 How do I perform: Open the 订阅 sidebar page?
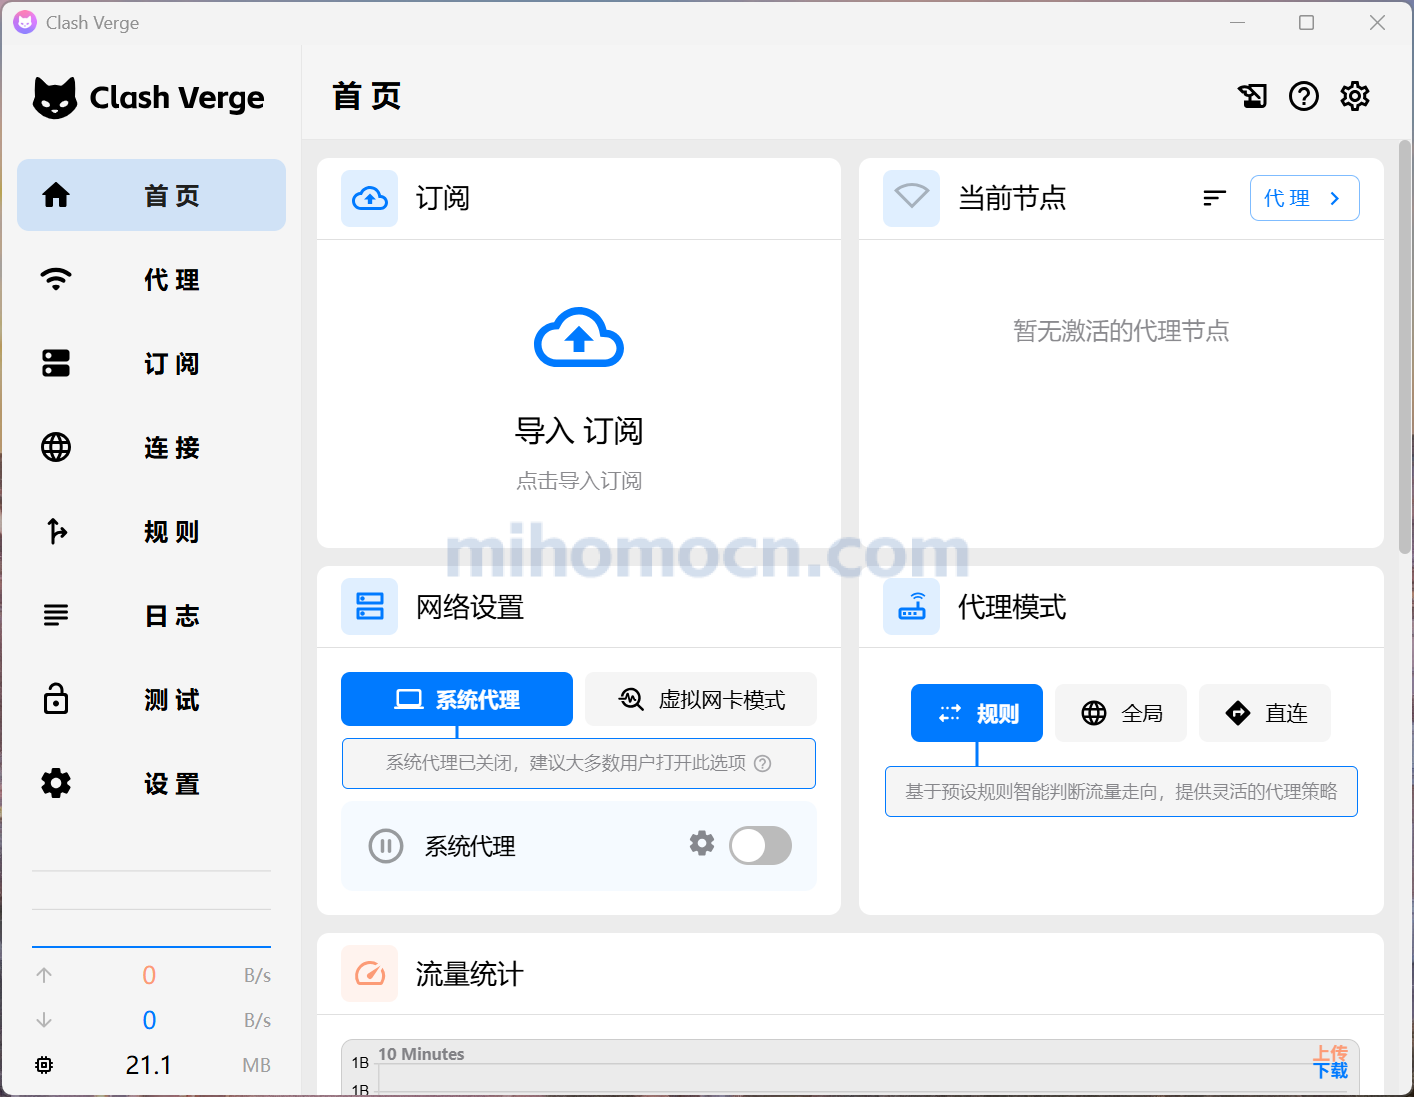[151, 363]
